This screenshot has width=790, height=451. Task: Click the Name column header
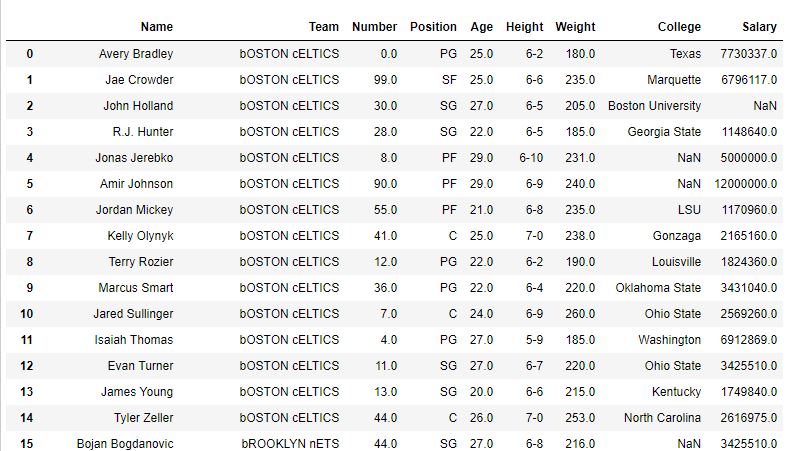[x=157, y=27]
